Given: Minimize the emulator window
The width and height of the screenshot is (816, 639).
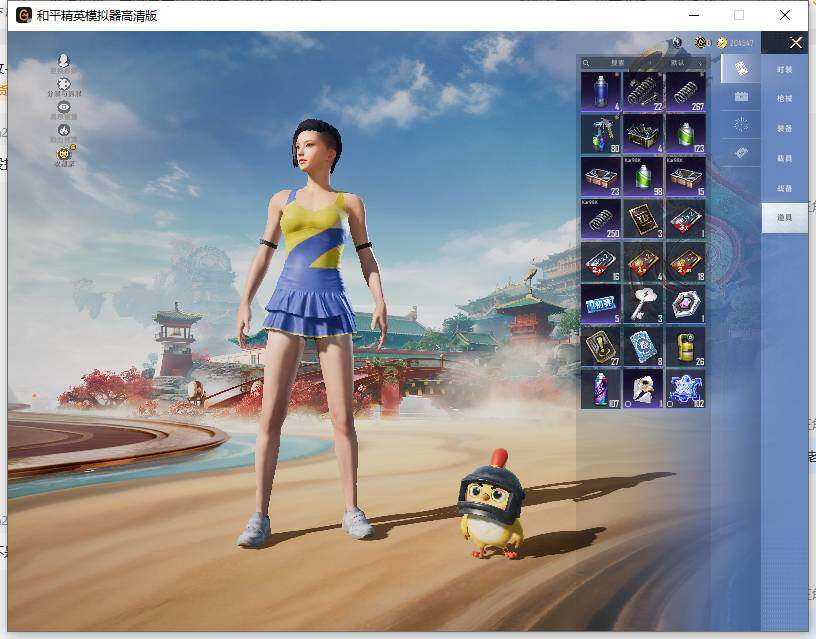Looking at the screenshot, I should (x=694, y=15).
